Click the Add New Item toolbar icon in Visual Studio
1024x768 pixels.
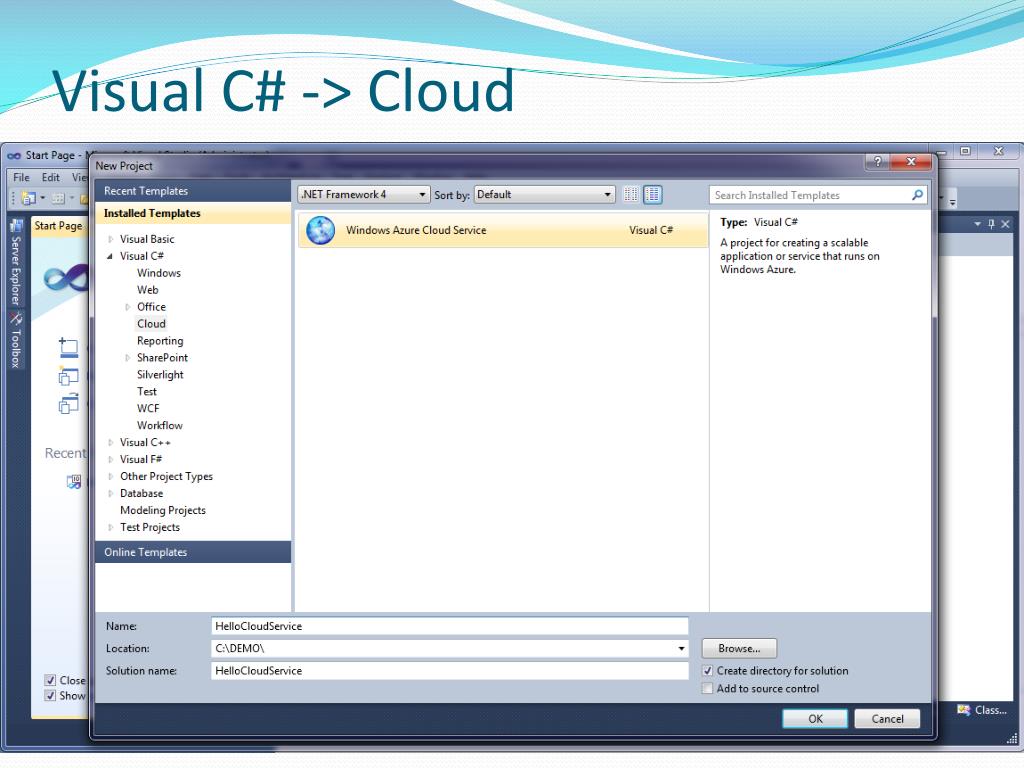click(x=59, y=198)
